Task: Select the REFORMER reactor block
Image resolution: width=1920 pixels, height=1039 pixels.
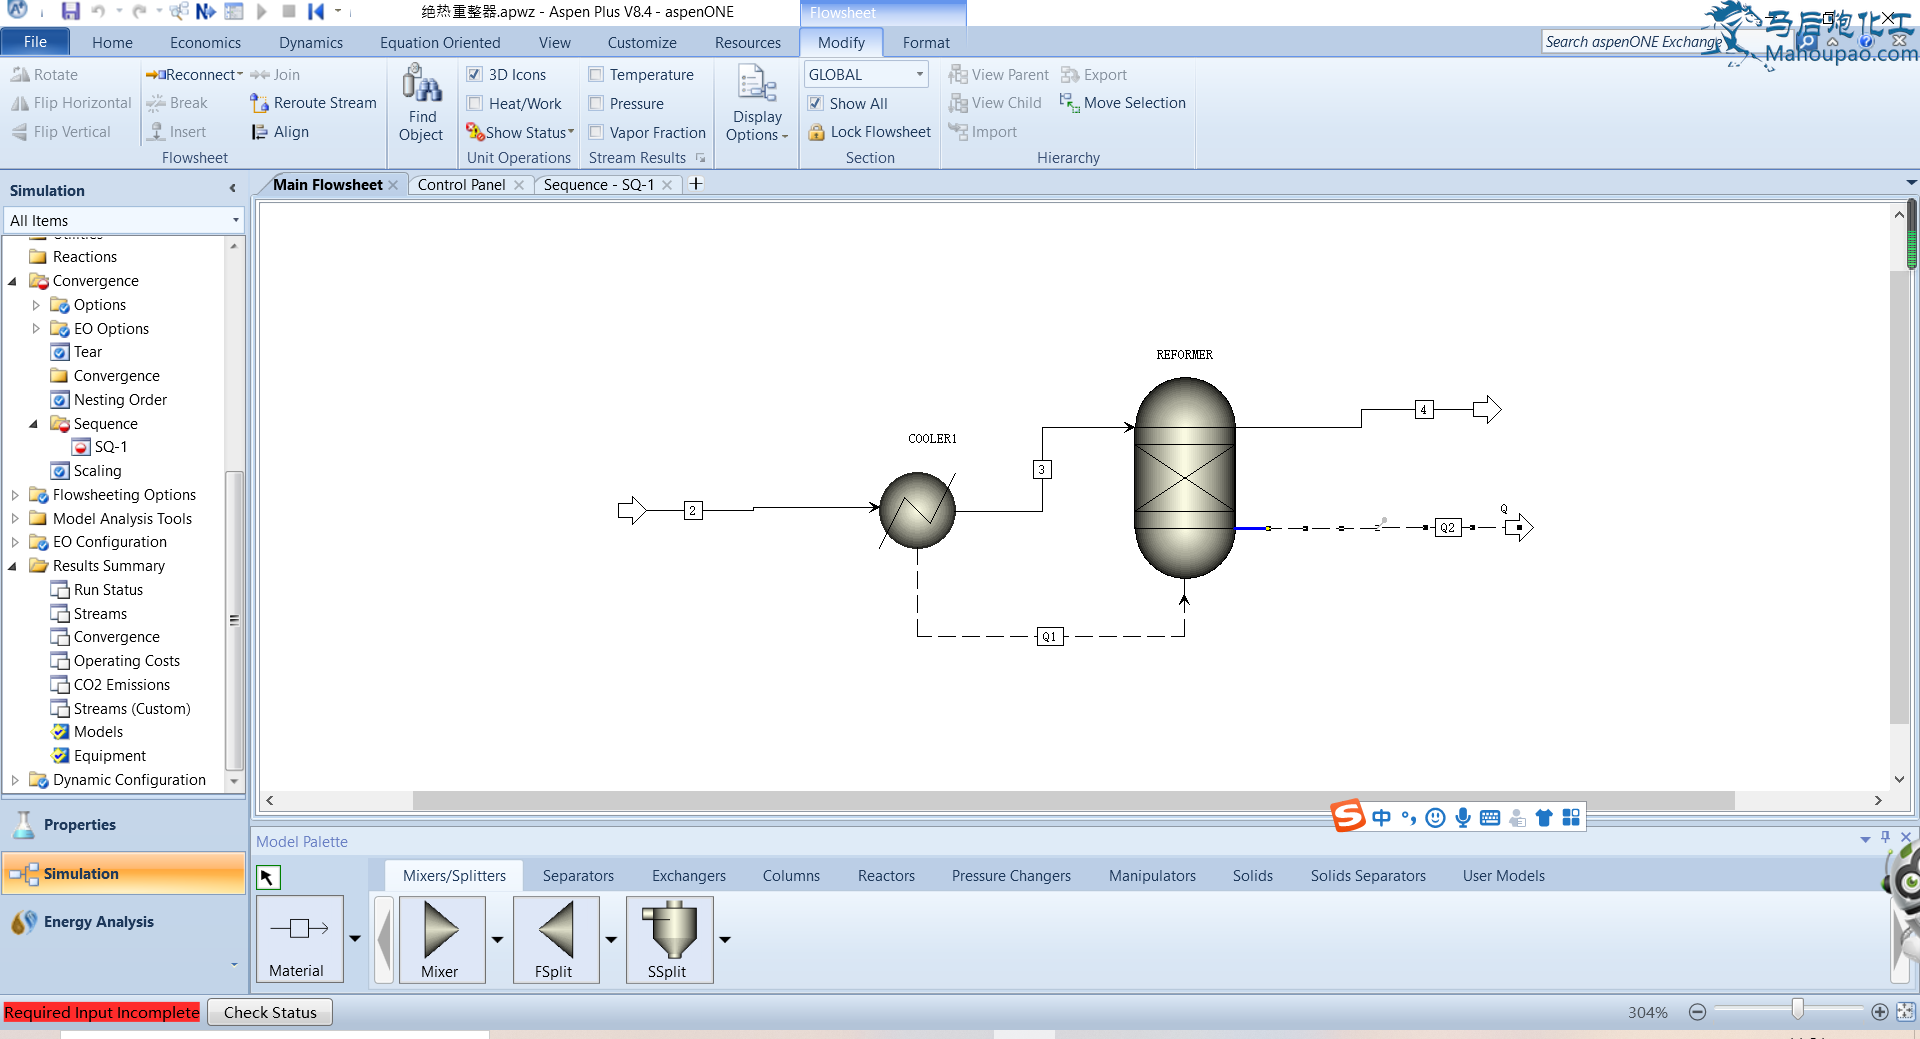Action: pyautogui.click(x=1185, y=477)
